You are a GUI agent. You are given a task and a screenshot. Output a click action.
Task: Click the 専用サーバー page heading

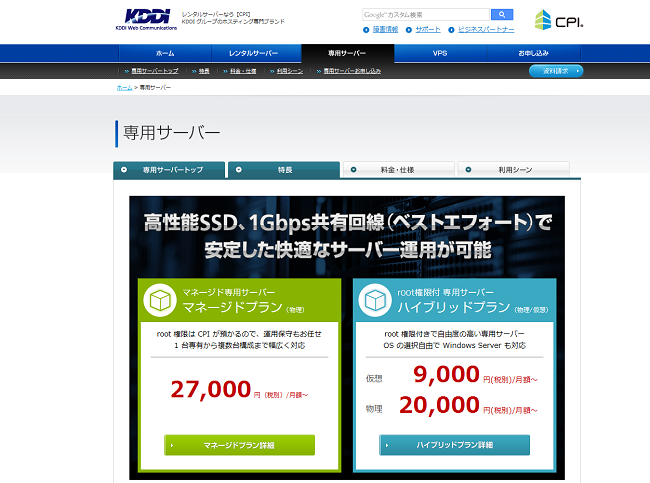[x=172, y=133]
